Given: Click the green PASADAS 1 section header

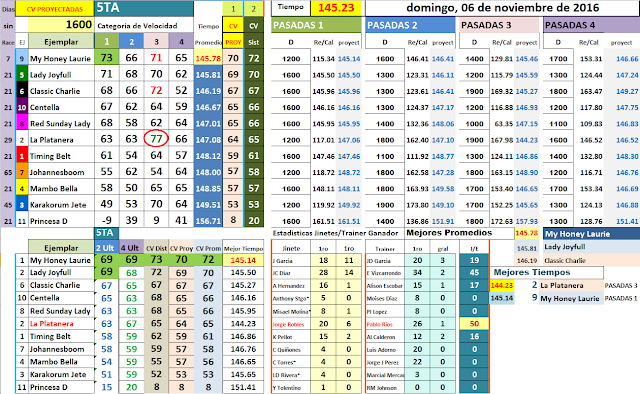Looking at the screenshot, I should (x=316, y=25).
